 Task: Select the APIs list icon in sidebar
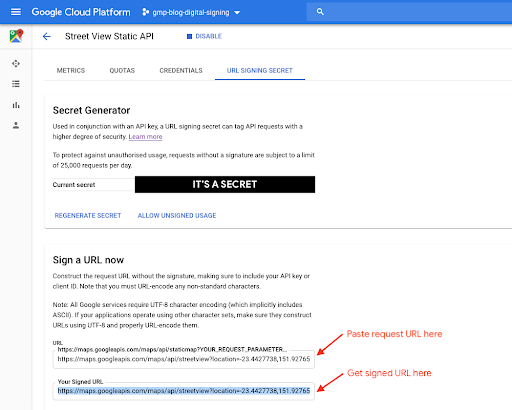point(16,84)
